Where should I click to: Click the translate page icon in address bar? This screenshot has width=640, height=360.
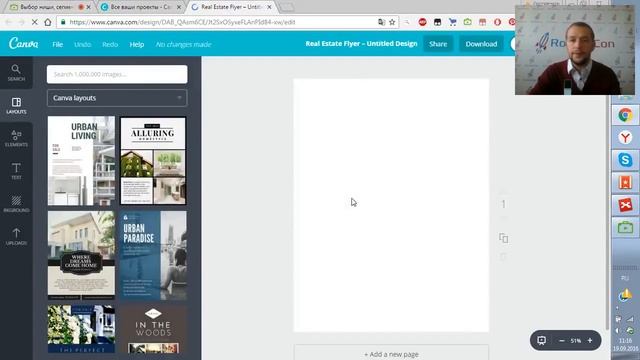tap(381, 22)
